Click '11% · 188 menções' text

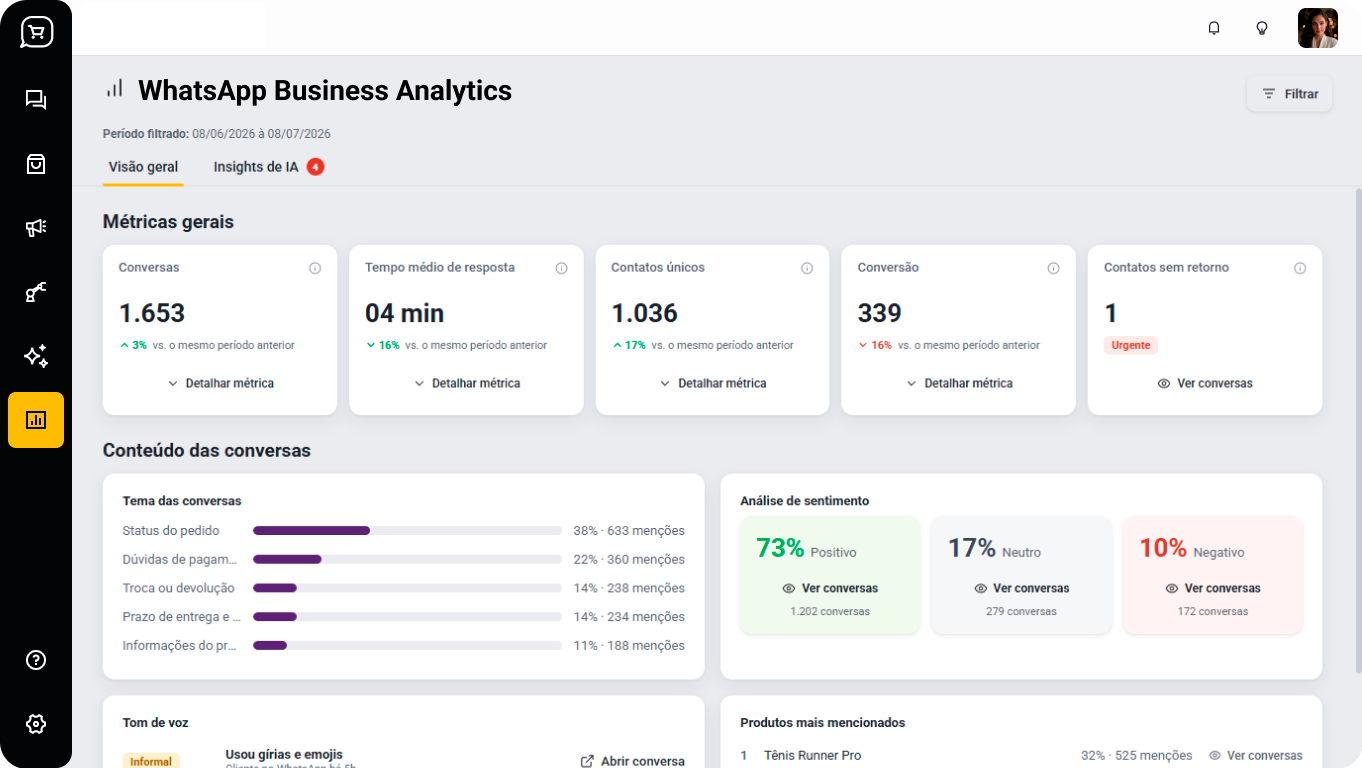[629, 645]
